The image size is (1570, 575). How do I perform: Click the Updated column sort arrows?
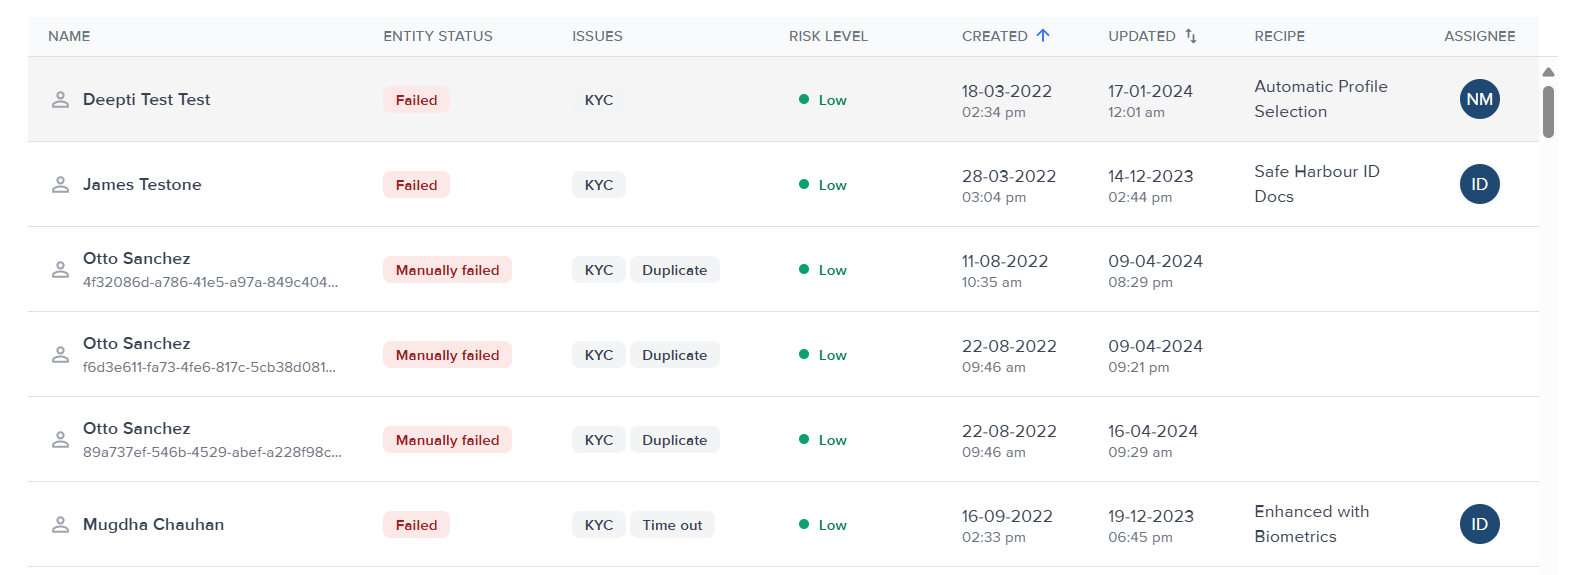point(1190,36)
